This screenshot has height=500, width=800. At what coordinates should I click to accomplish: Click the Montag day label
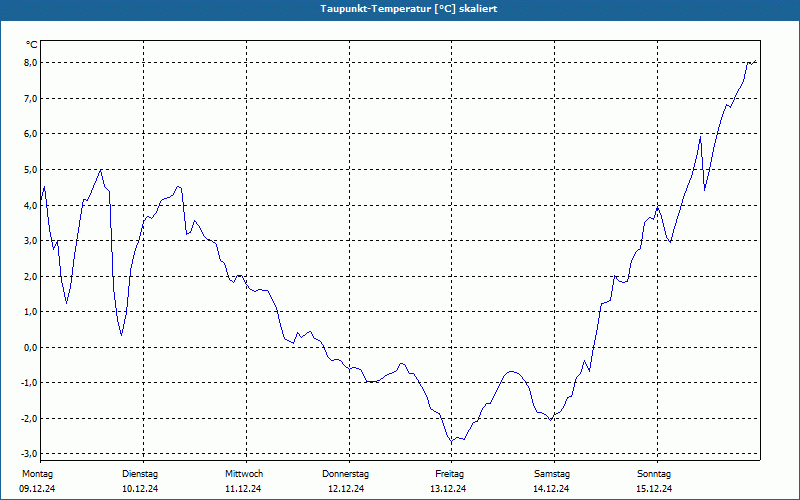tap(37, 474)
